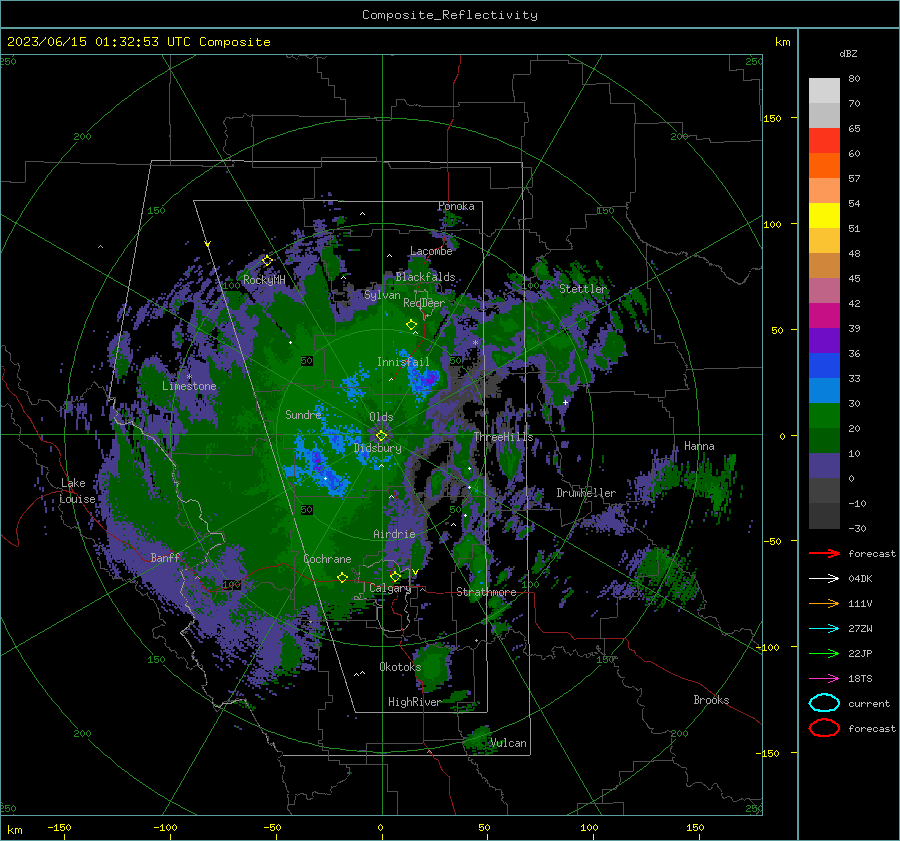
Task: Click the Sylvan label
Action: [x=382, y=295]
